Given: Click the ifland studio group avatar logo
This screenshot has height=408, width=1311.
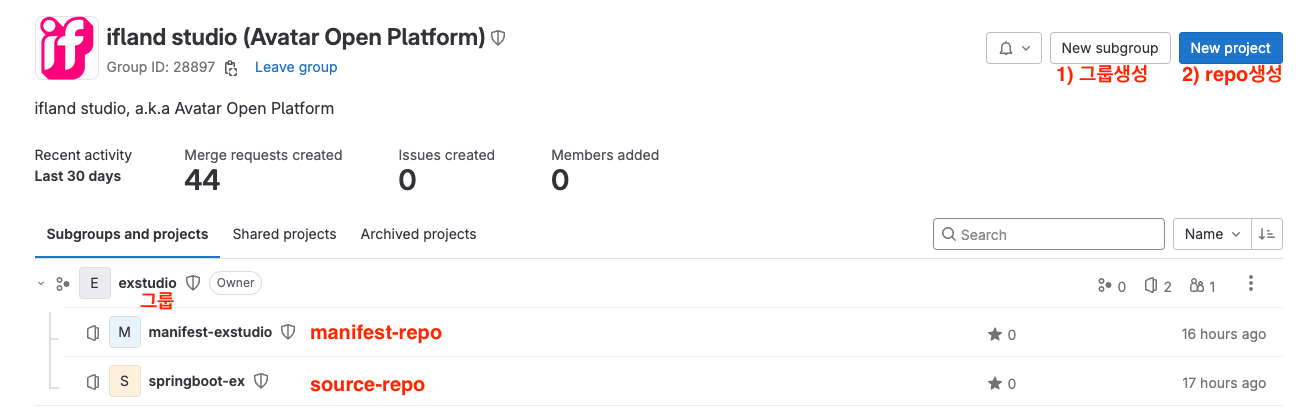Looking at the screenshot, I should pos(66,47).
